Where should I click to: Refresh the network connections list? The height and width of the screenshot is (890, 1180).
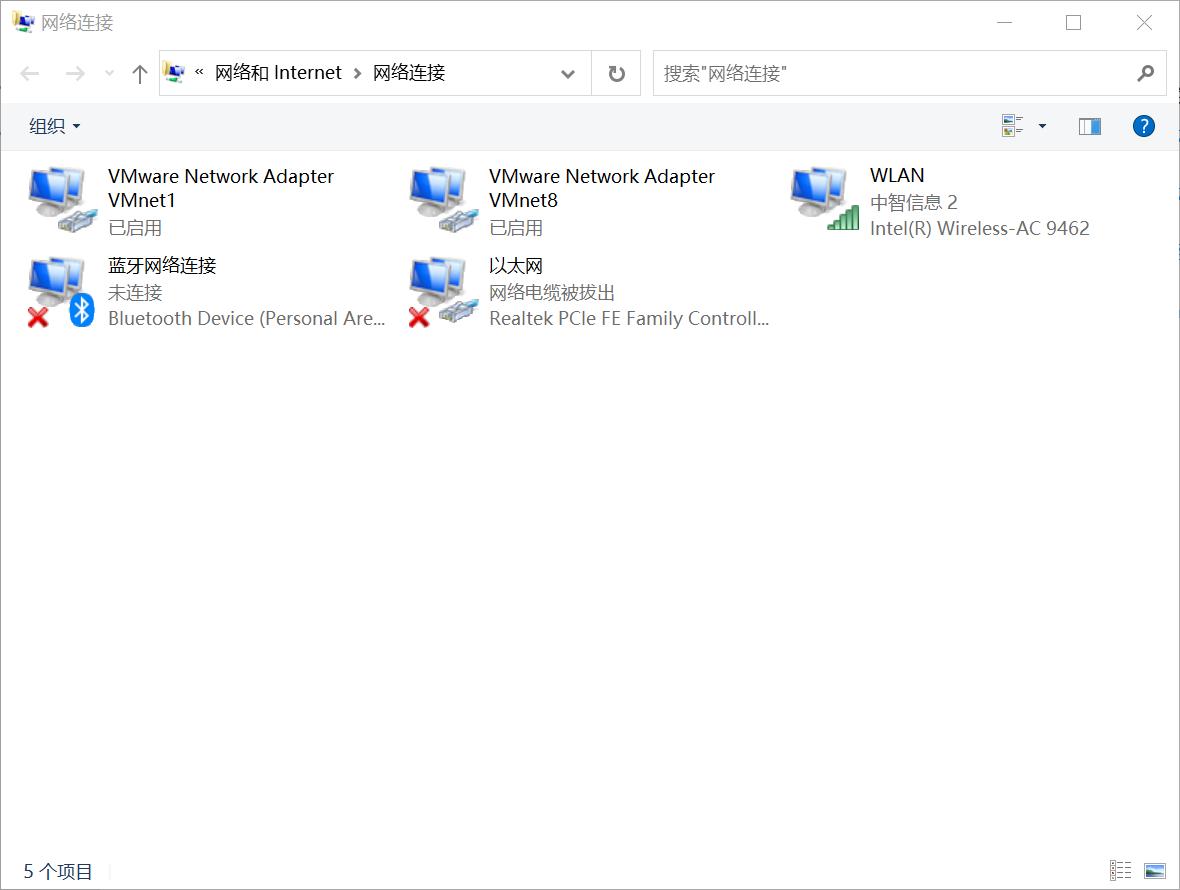pyautogui.click(x=615, y=72)
